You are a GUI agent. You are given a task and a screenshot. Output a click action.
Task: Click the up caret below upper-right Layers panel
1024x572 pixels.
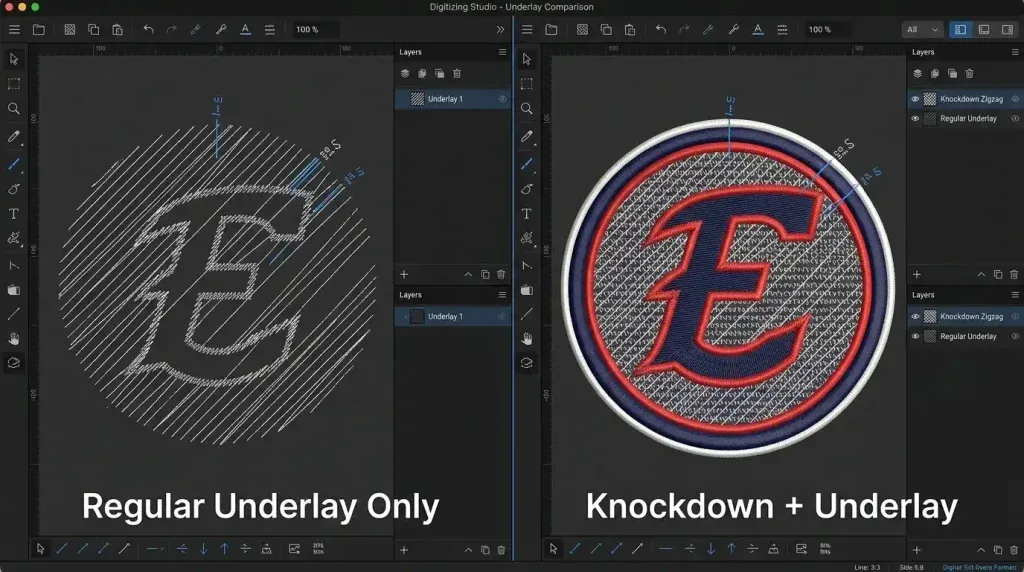(981, 275)
